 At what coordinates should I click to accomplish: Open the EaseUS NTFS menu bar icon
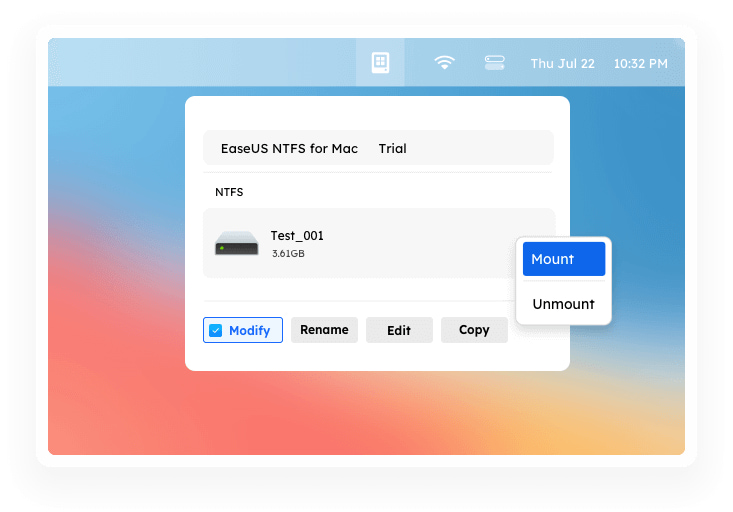(380, 62)
